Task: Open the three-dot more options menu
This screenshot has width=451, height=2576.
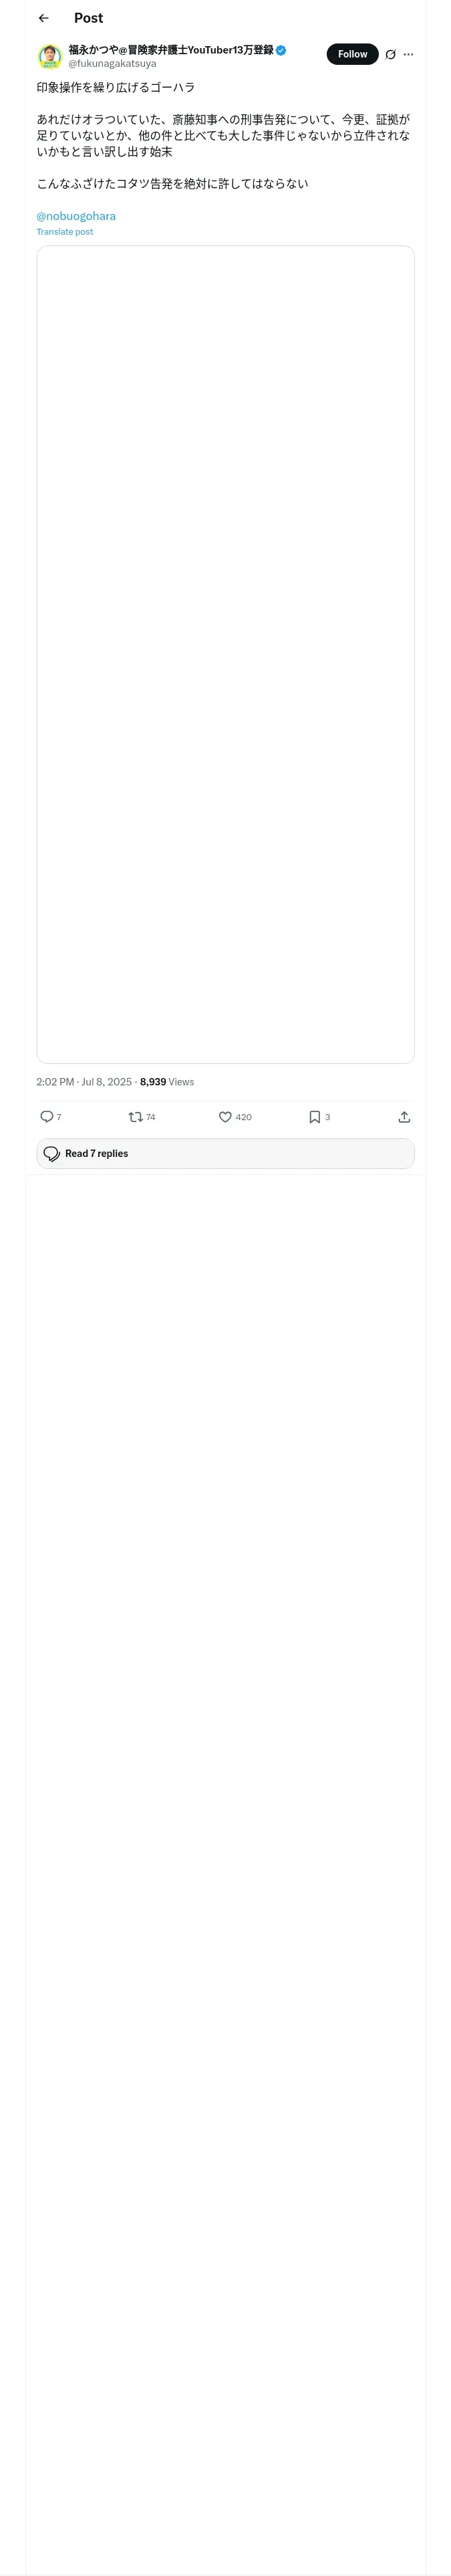Action: (x=408, y=55)
